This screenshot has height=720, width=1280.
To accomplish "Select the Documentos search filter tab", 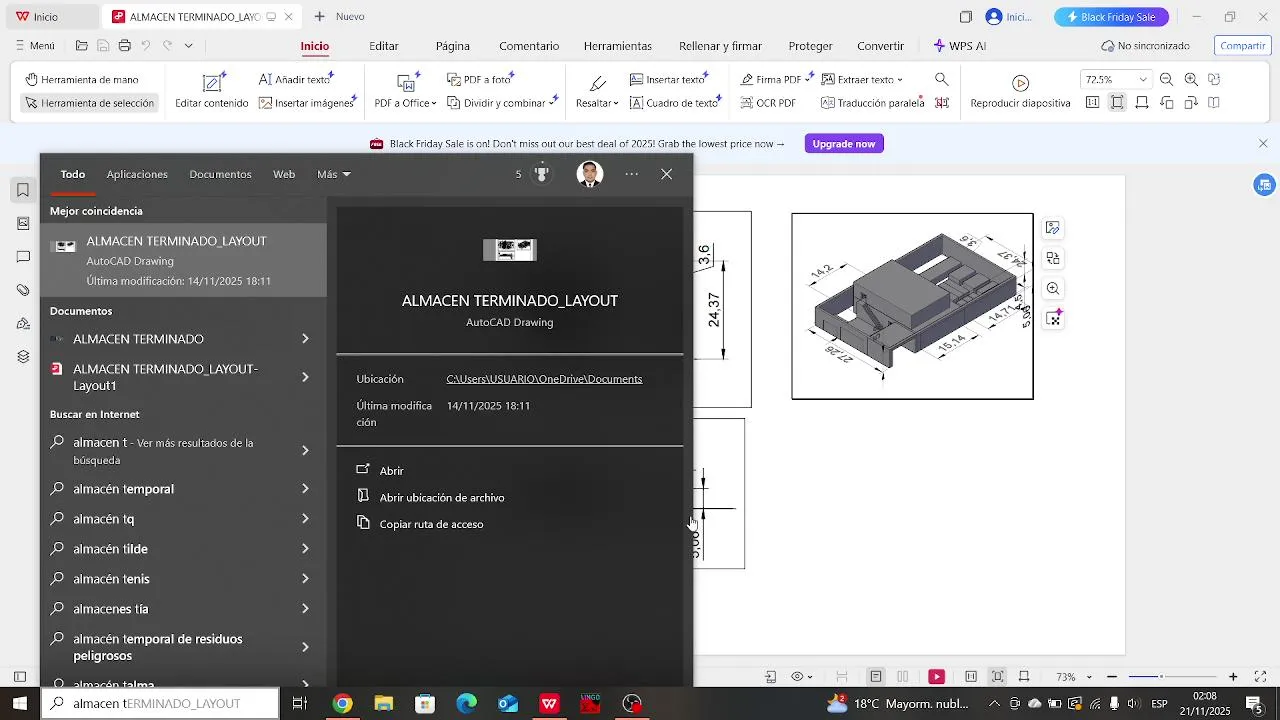I will pos(220,174).
